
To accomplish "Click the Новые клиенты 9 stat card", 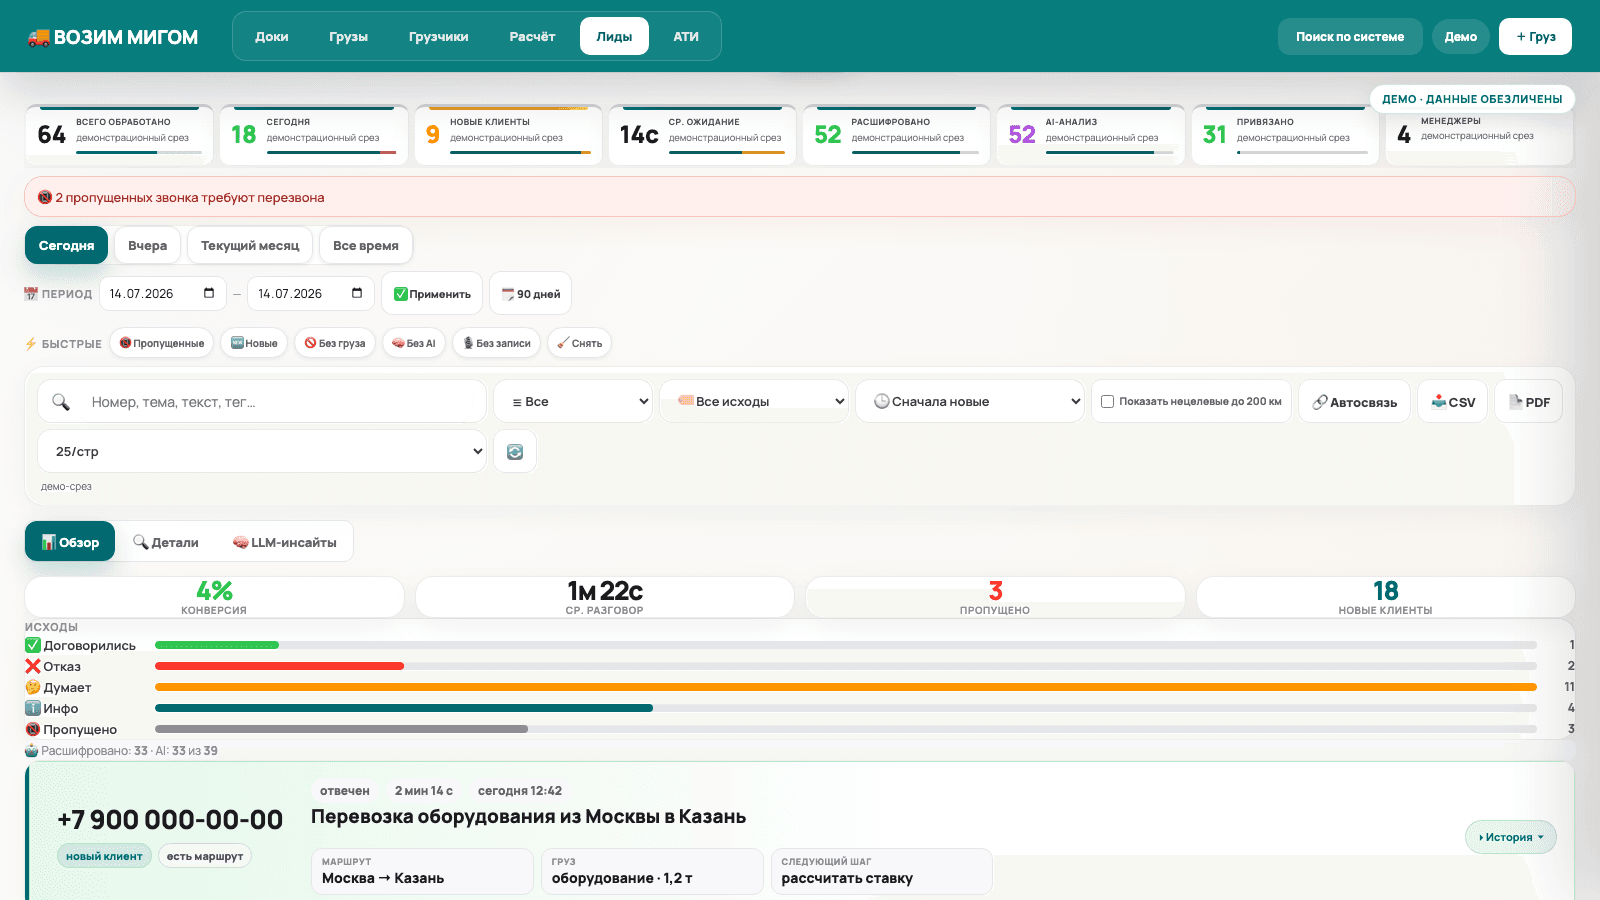I will pyautogui.click(x=508, y=134).
